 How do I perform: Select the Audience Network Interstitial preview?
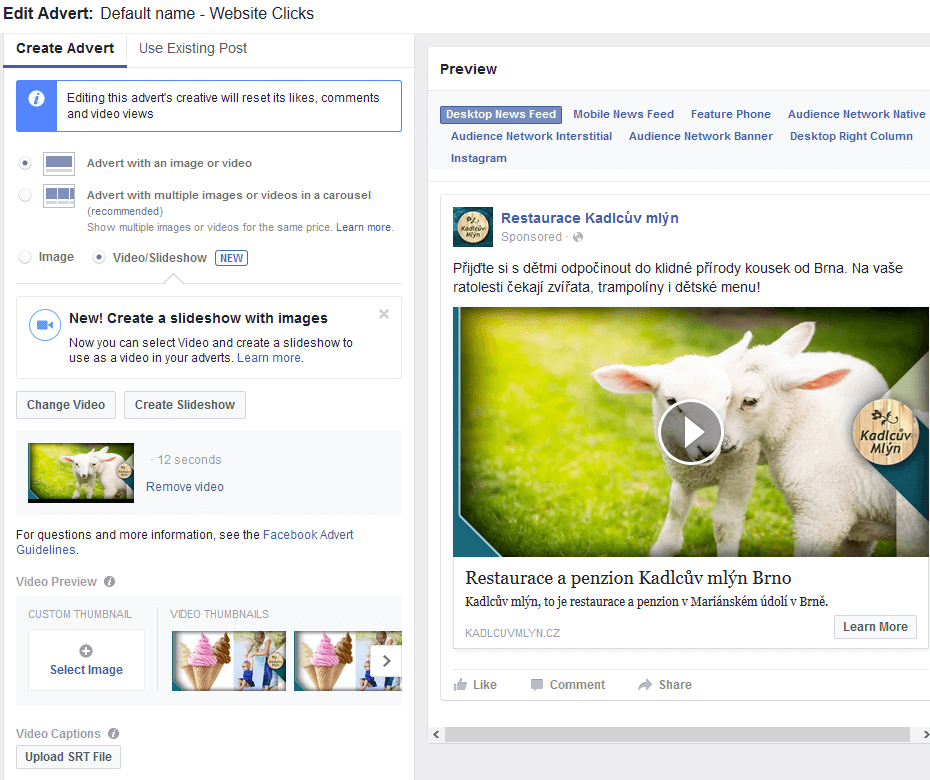point(531,136)
